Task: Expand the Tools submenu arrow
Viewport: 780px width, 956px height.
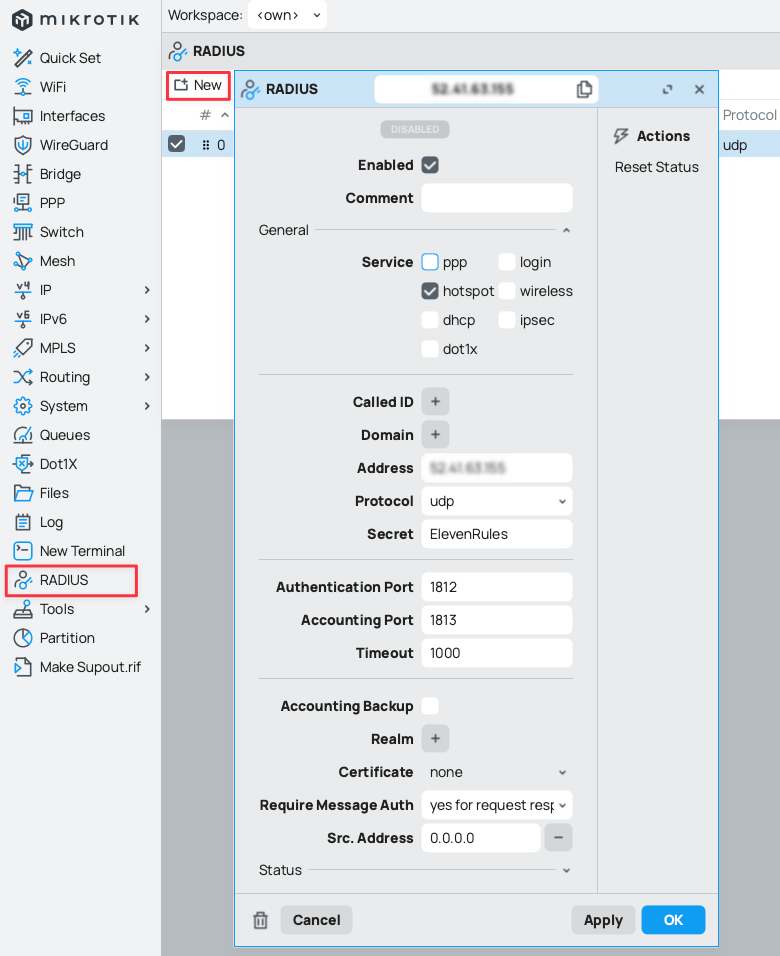Action: (147, 609)
